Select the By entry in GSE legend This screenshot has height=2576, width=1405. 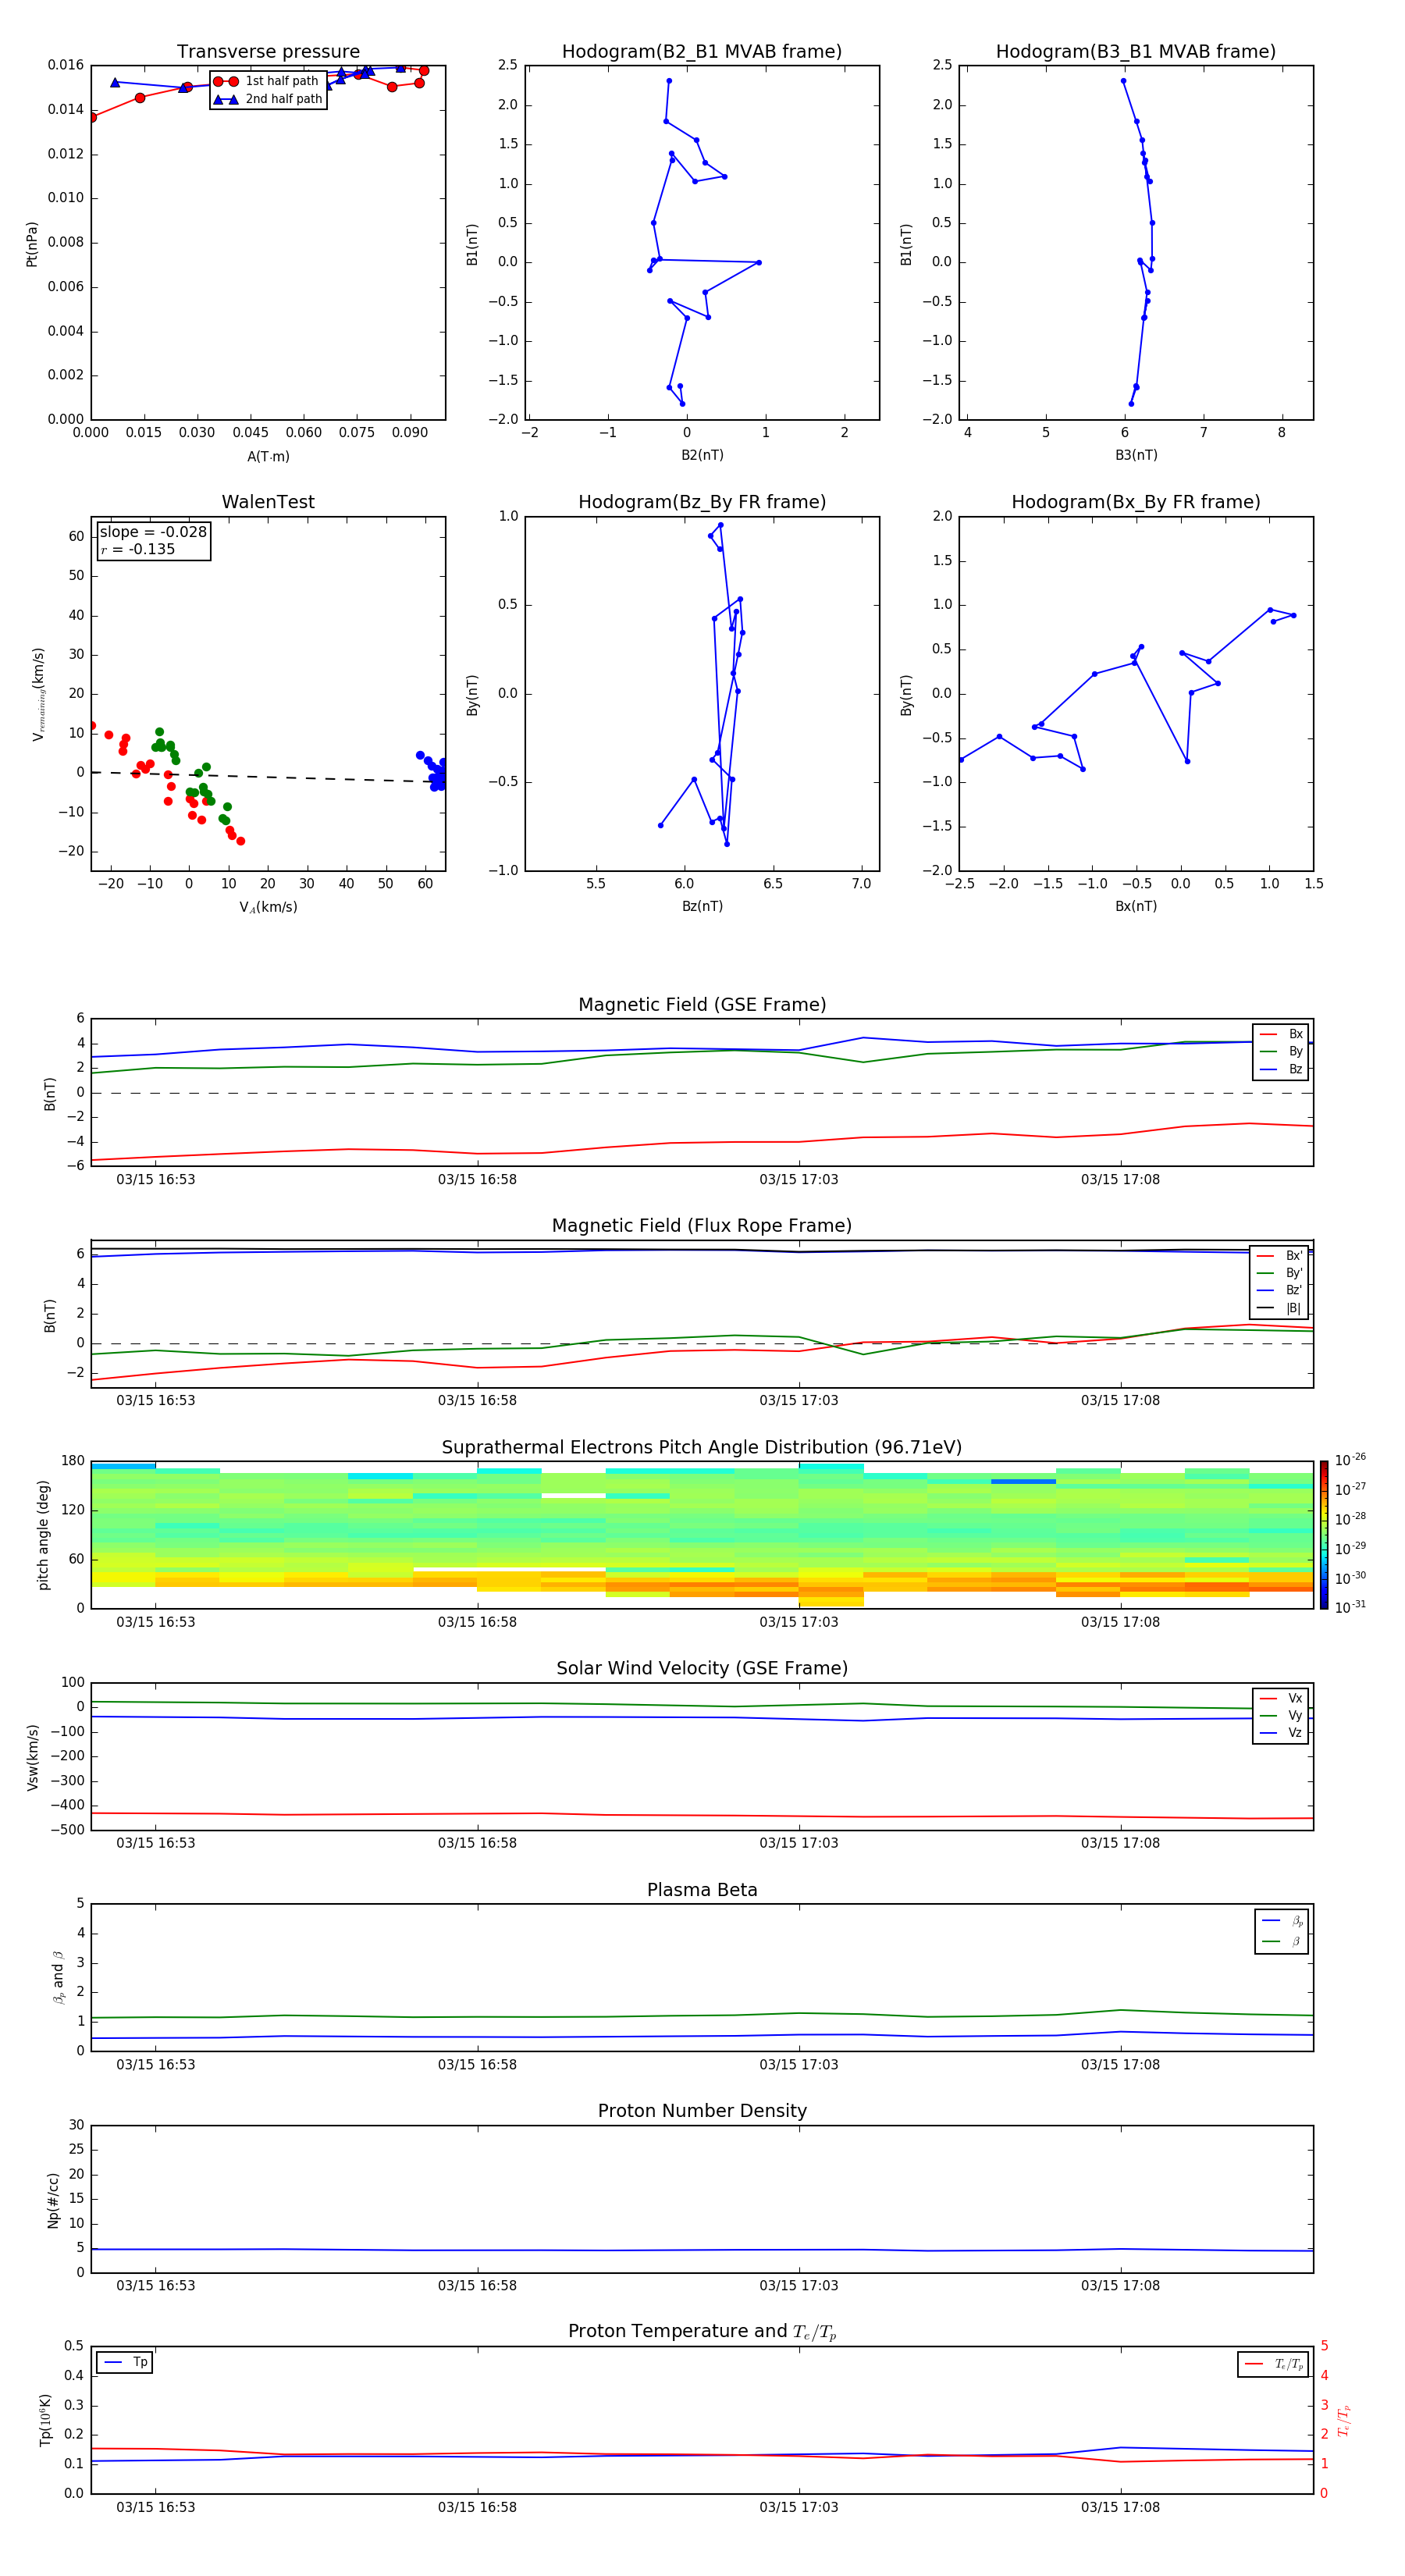pos(1281,1052)
